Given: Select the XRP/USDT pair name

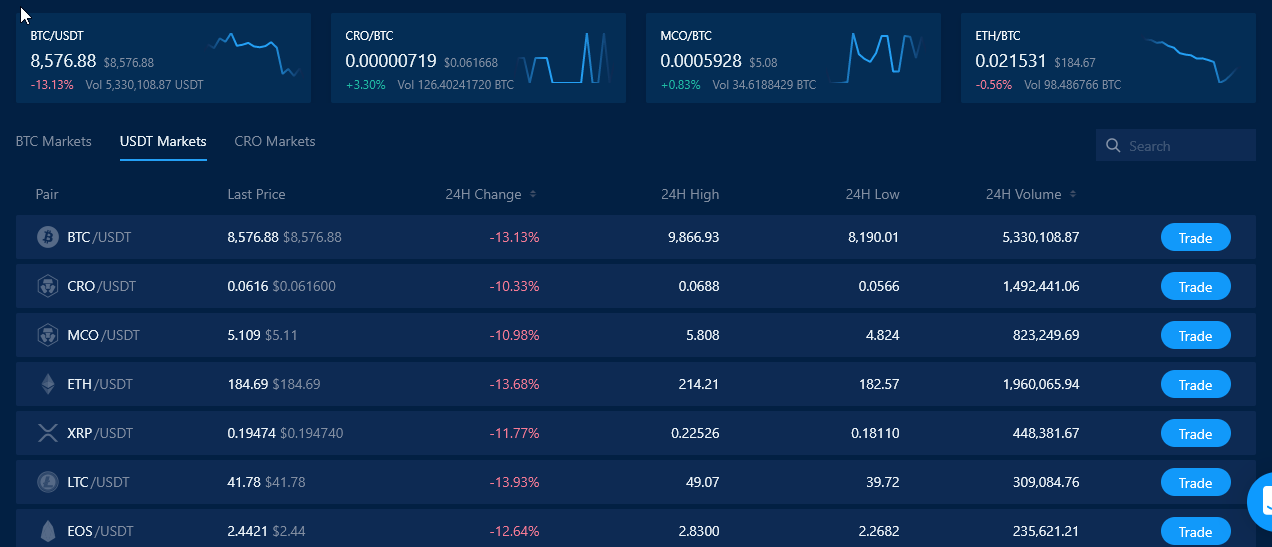Looking at the screenshot, I should 100,433.
